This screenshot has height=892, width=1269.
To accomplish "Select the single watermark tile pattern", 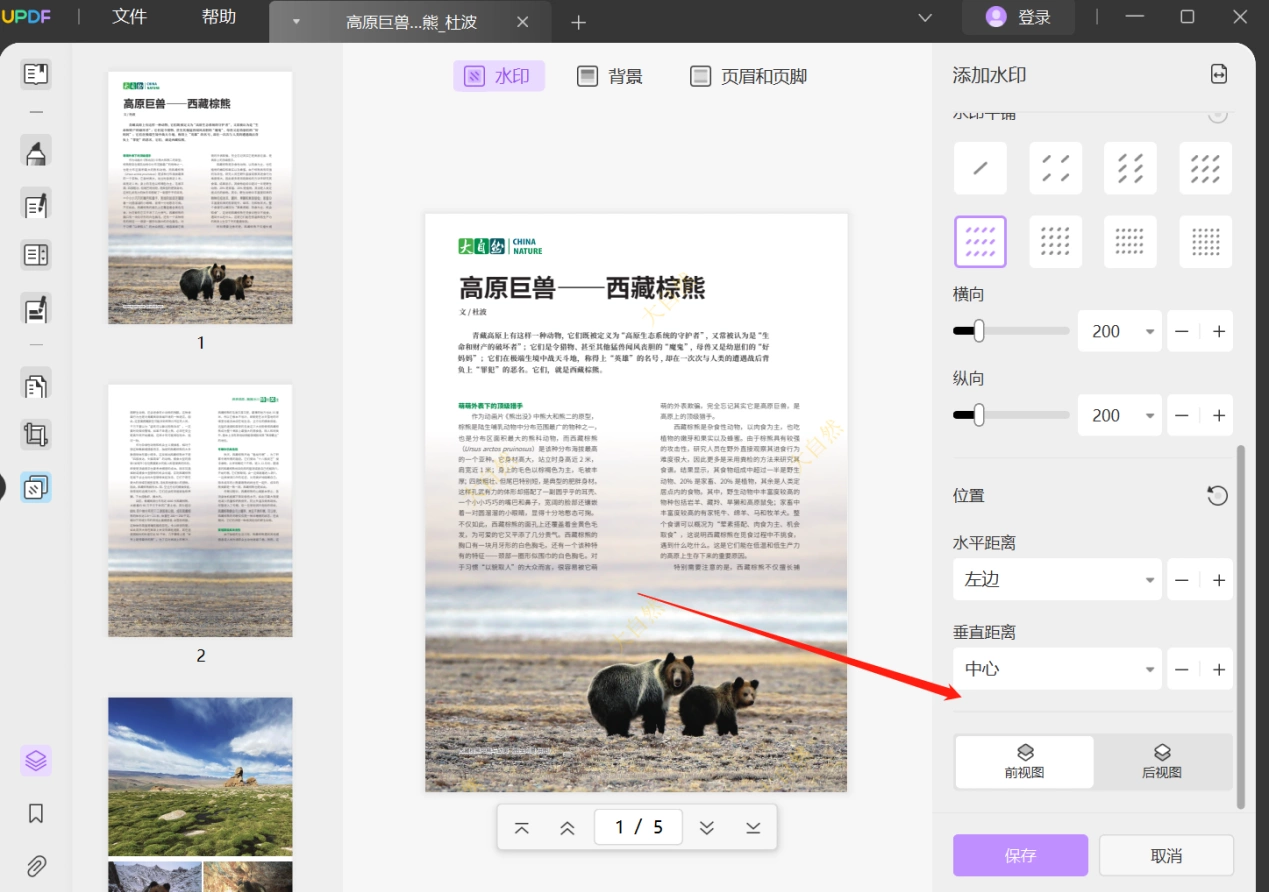I will click(980, 168).
